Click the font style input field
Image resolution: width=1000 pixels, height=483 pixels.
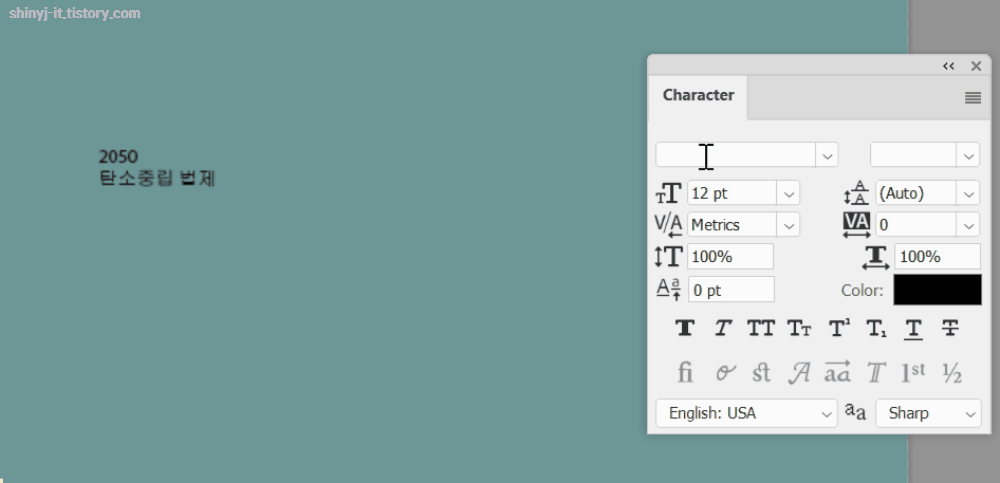[913, 156]
